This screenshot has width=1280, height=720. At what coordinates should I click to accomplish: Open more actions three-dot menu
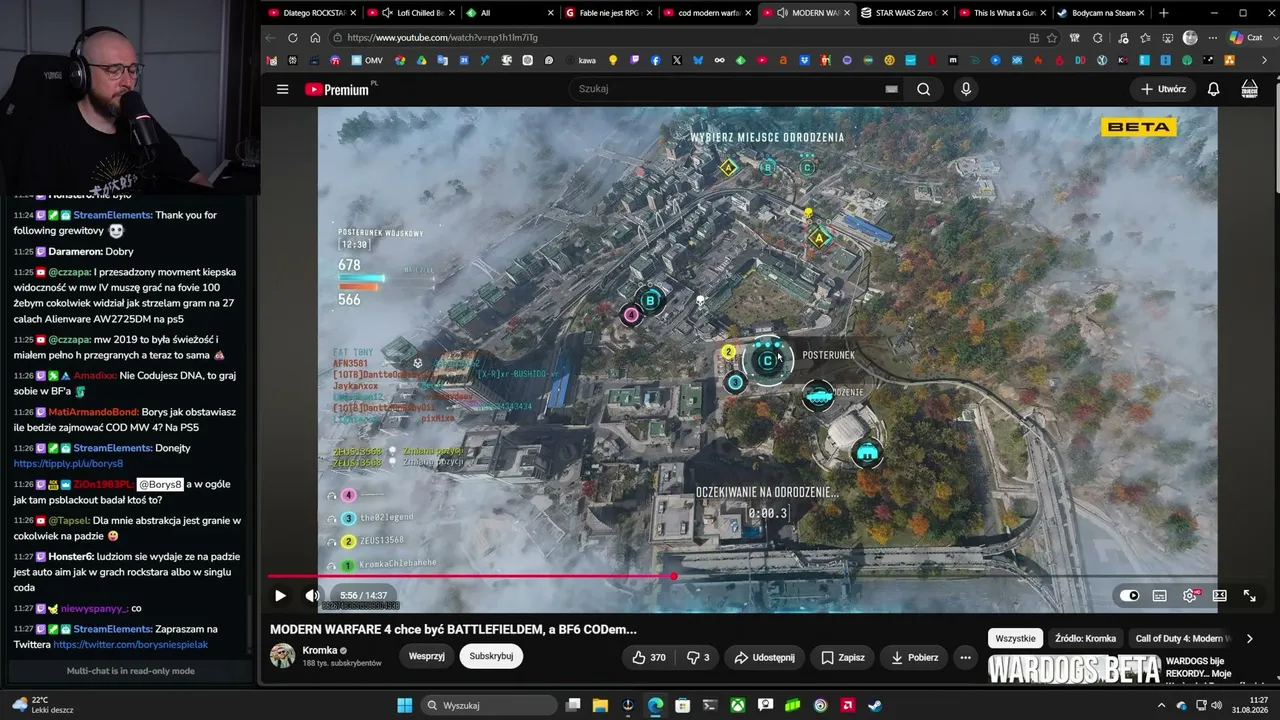tap(965, 657)
